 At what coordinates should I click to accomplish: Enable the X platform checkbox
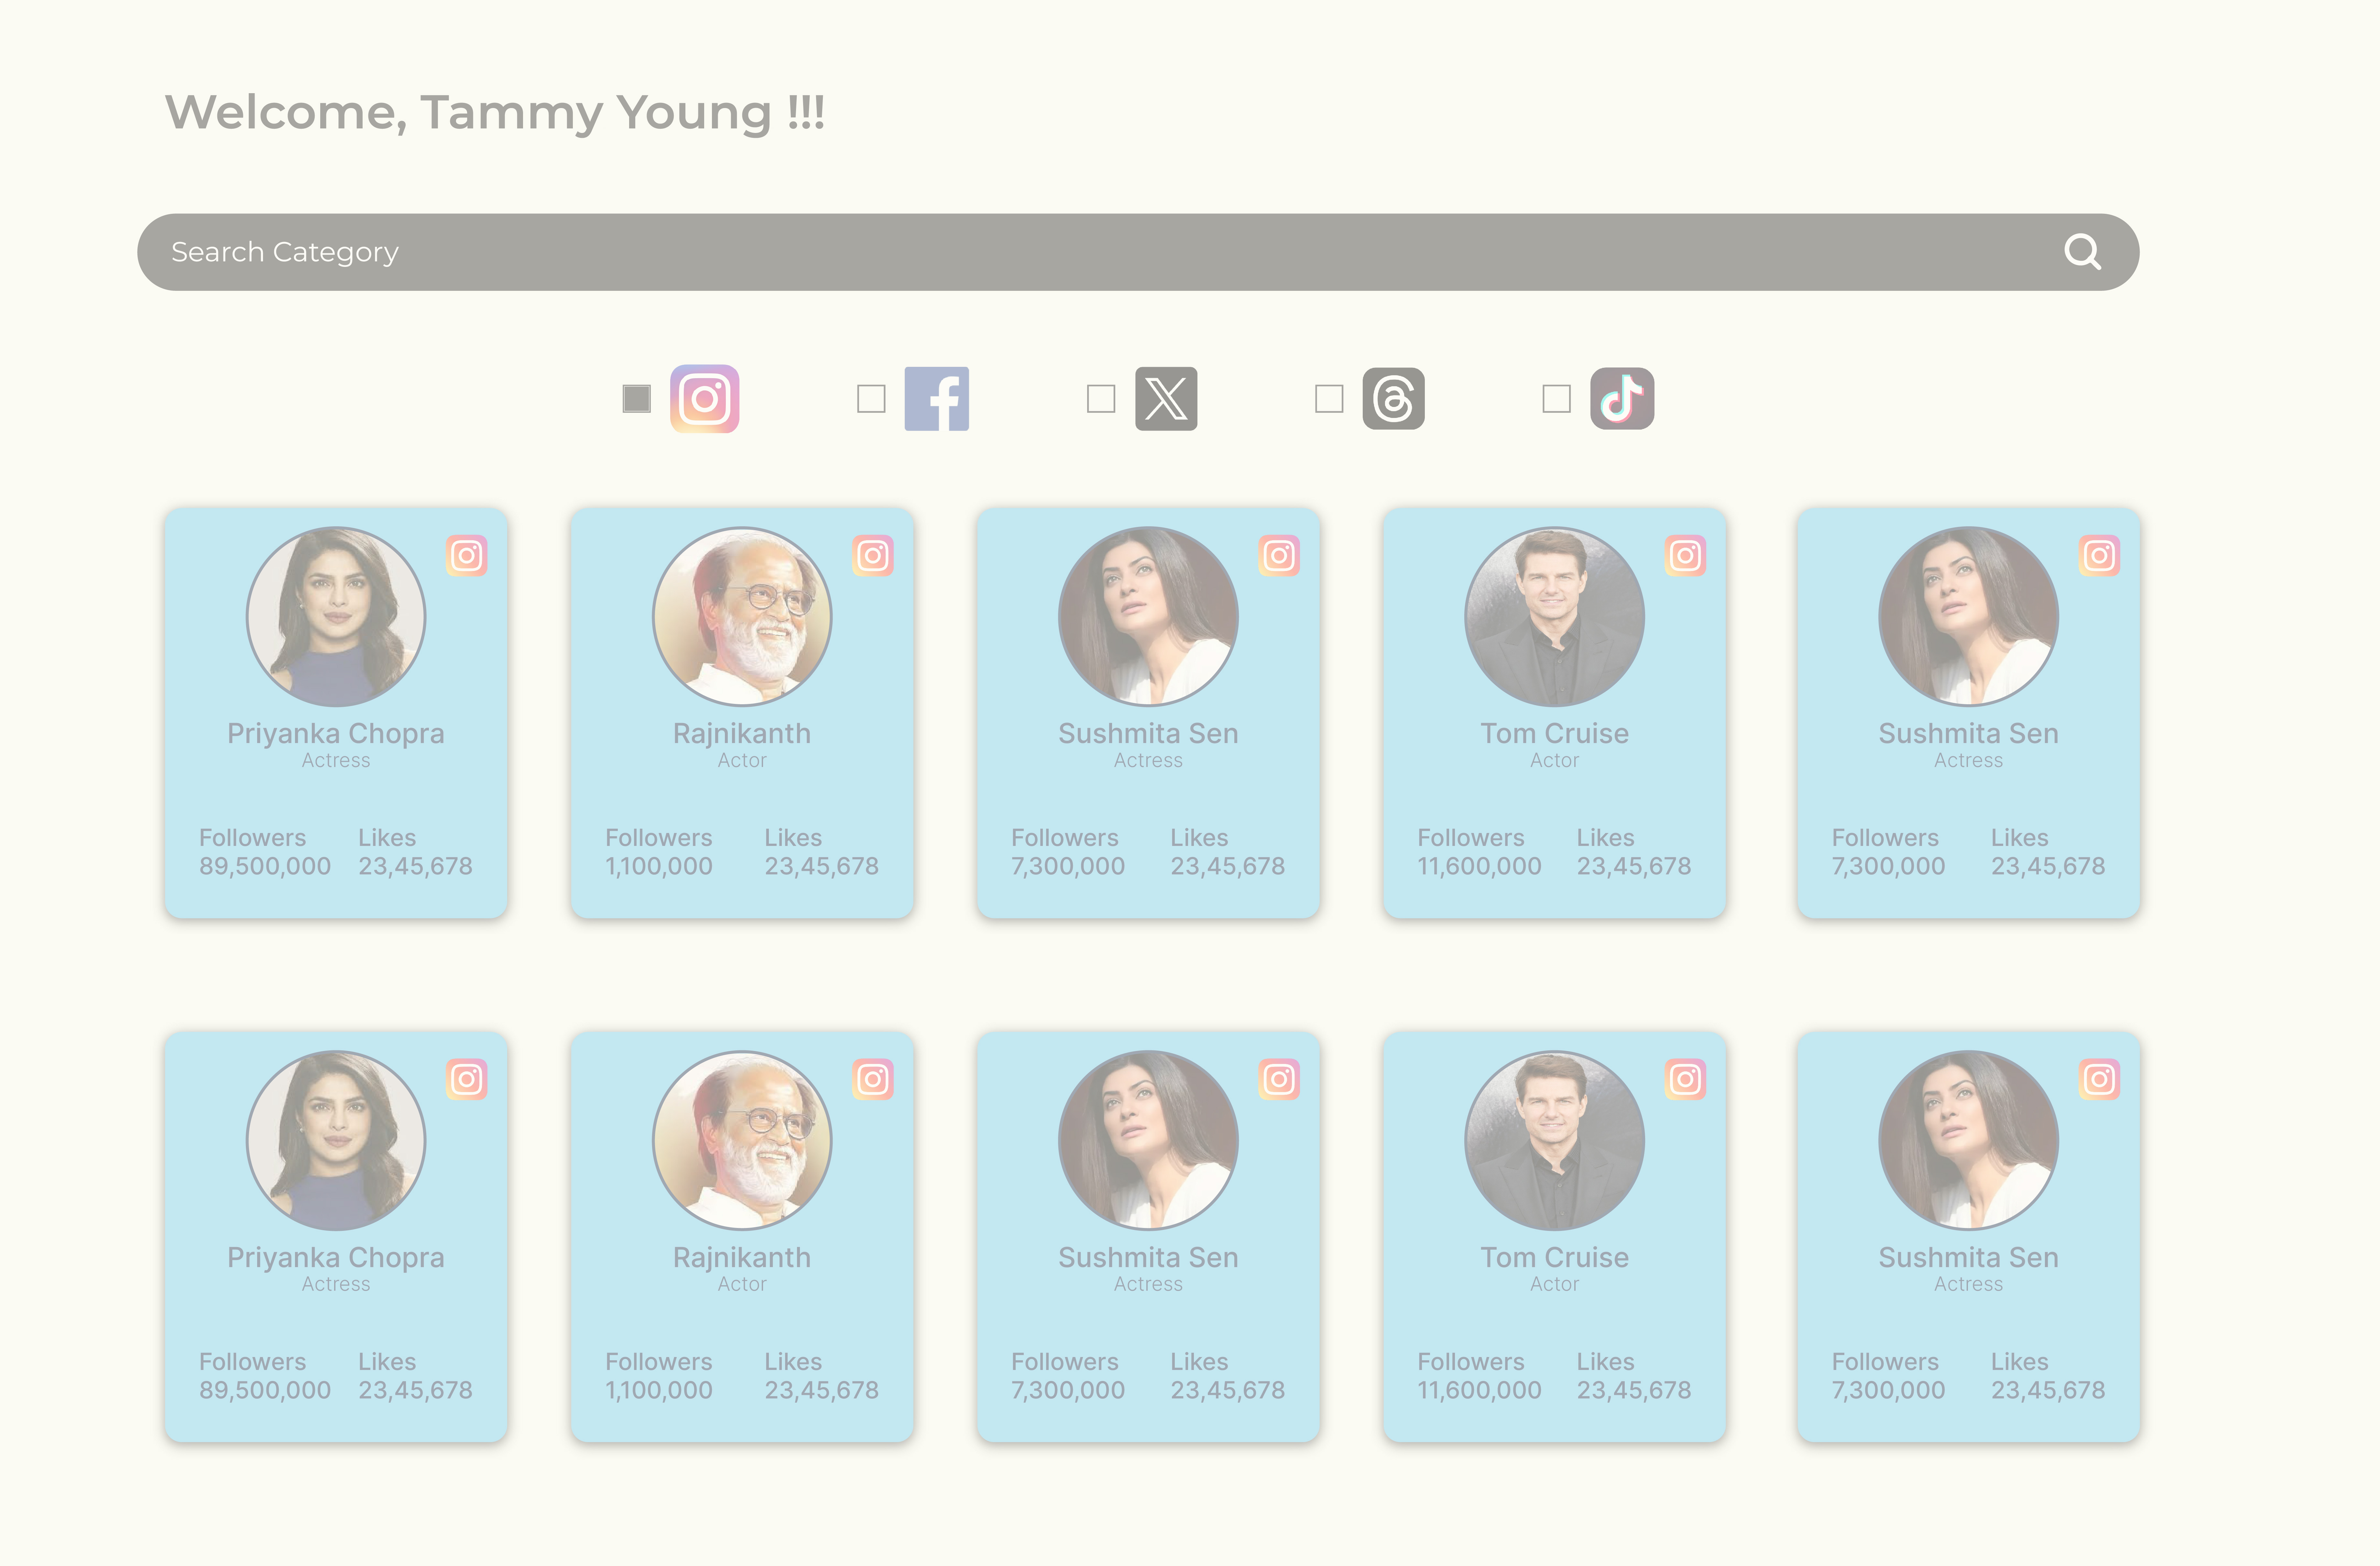(1101, 399)
